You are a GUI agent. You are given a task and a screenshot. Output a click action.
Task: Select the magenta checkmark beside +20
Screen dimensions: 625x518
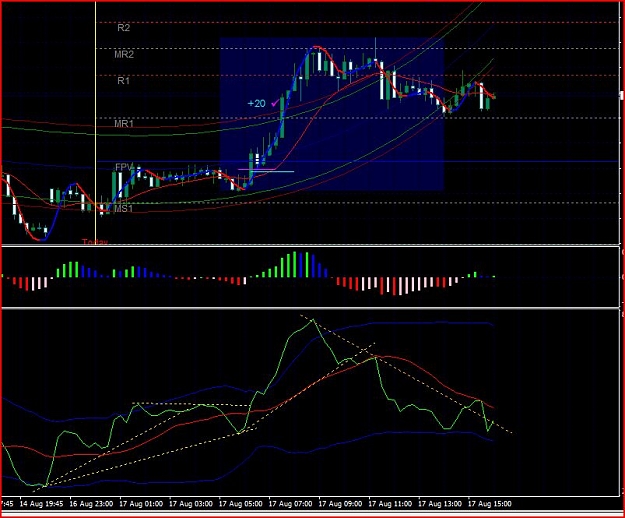click(275, 103)
